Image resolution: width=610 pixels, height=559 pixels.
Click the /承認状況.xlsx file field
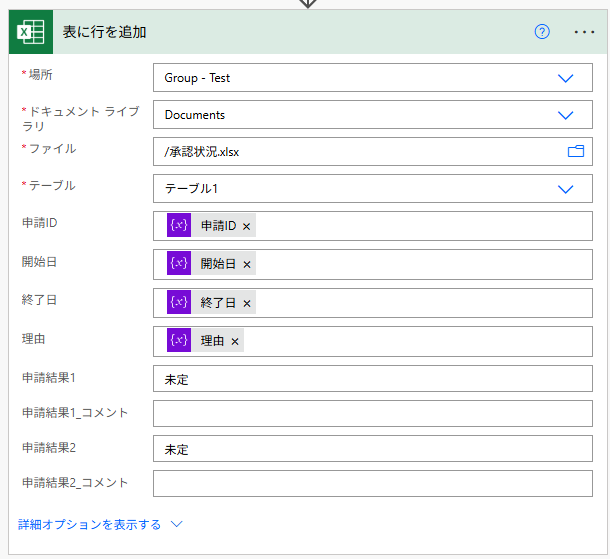[x=373, y=151]
